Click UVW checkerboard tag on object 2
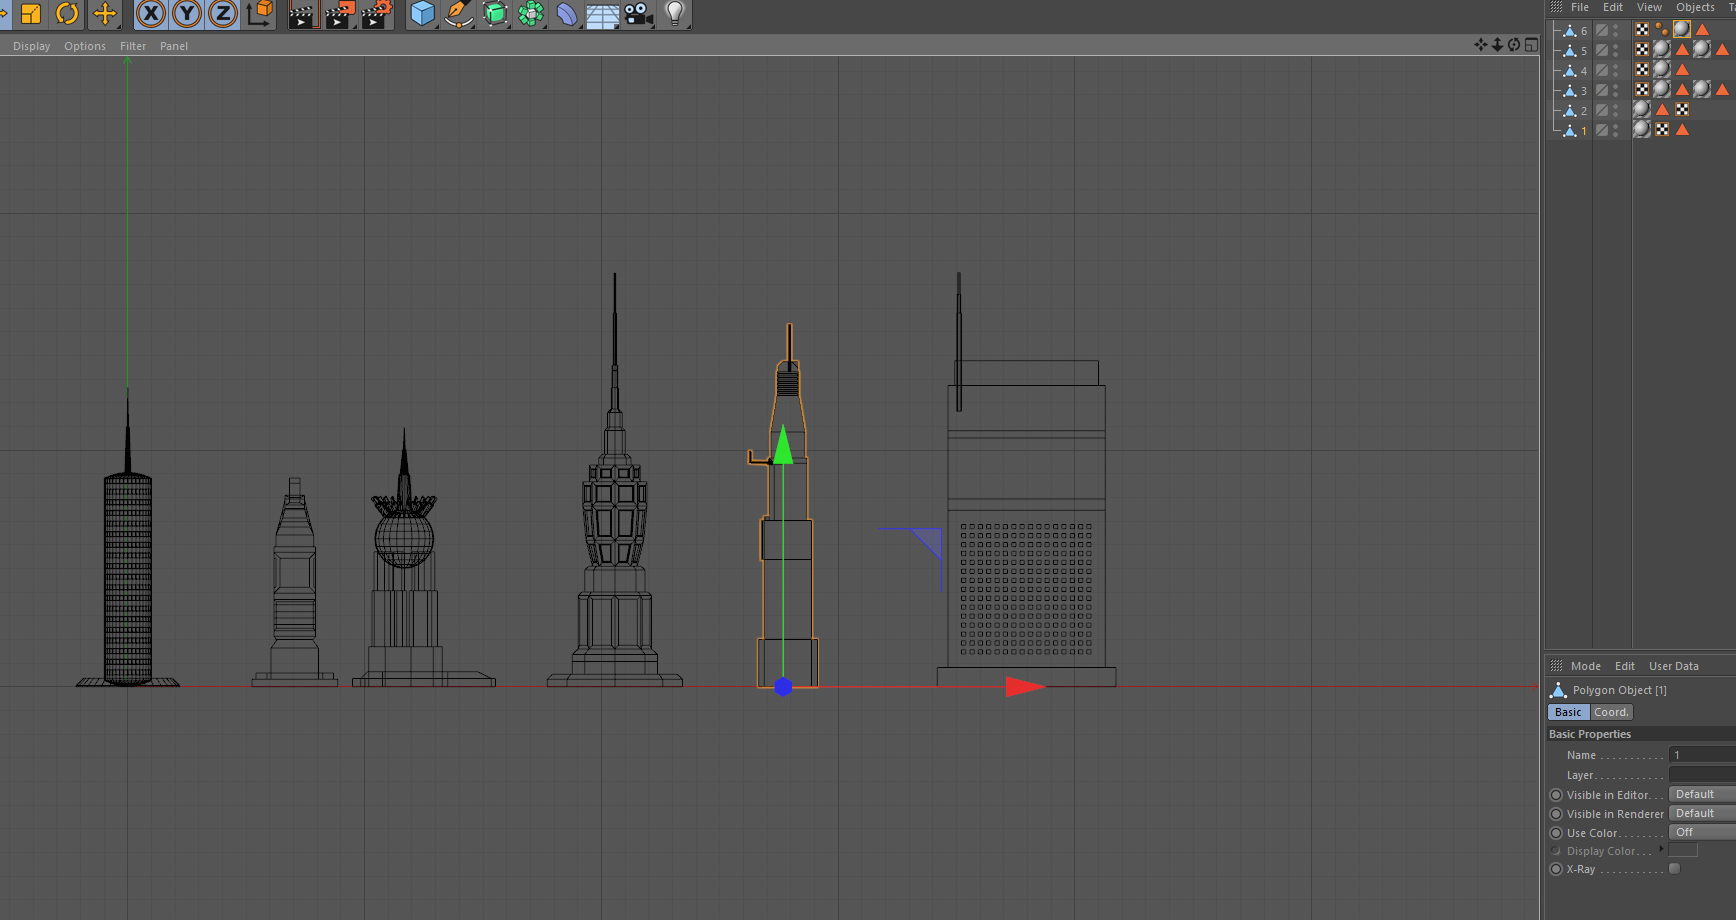The width and height of the screenshot is (1736, 920). [x=1682, y=109]
